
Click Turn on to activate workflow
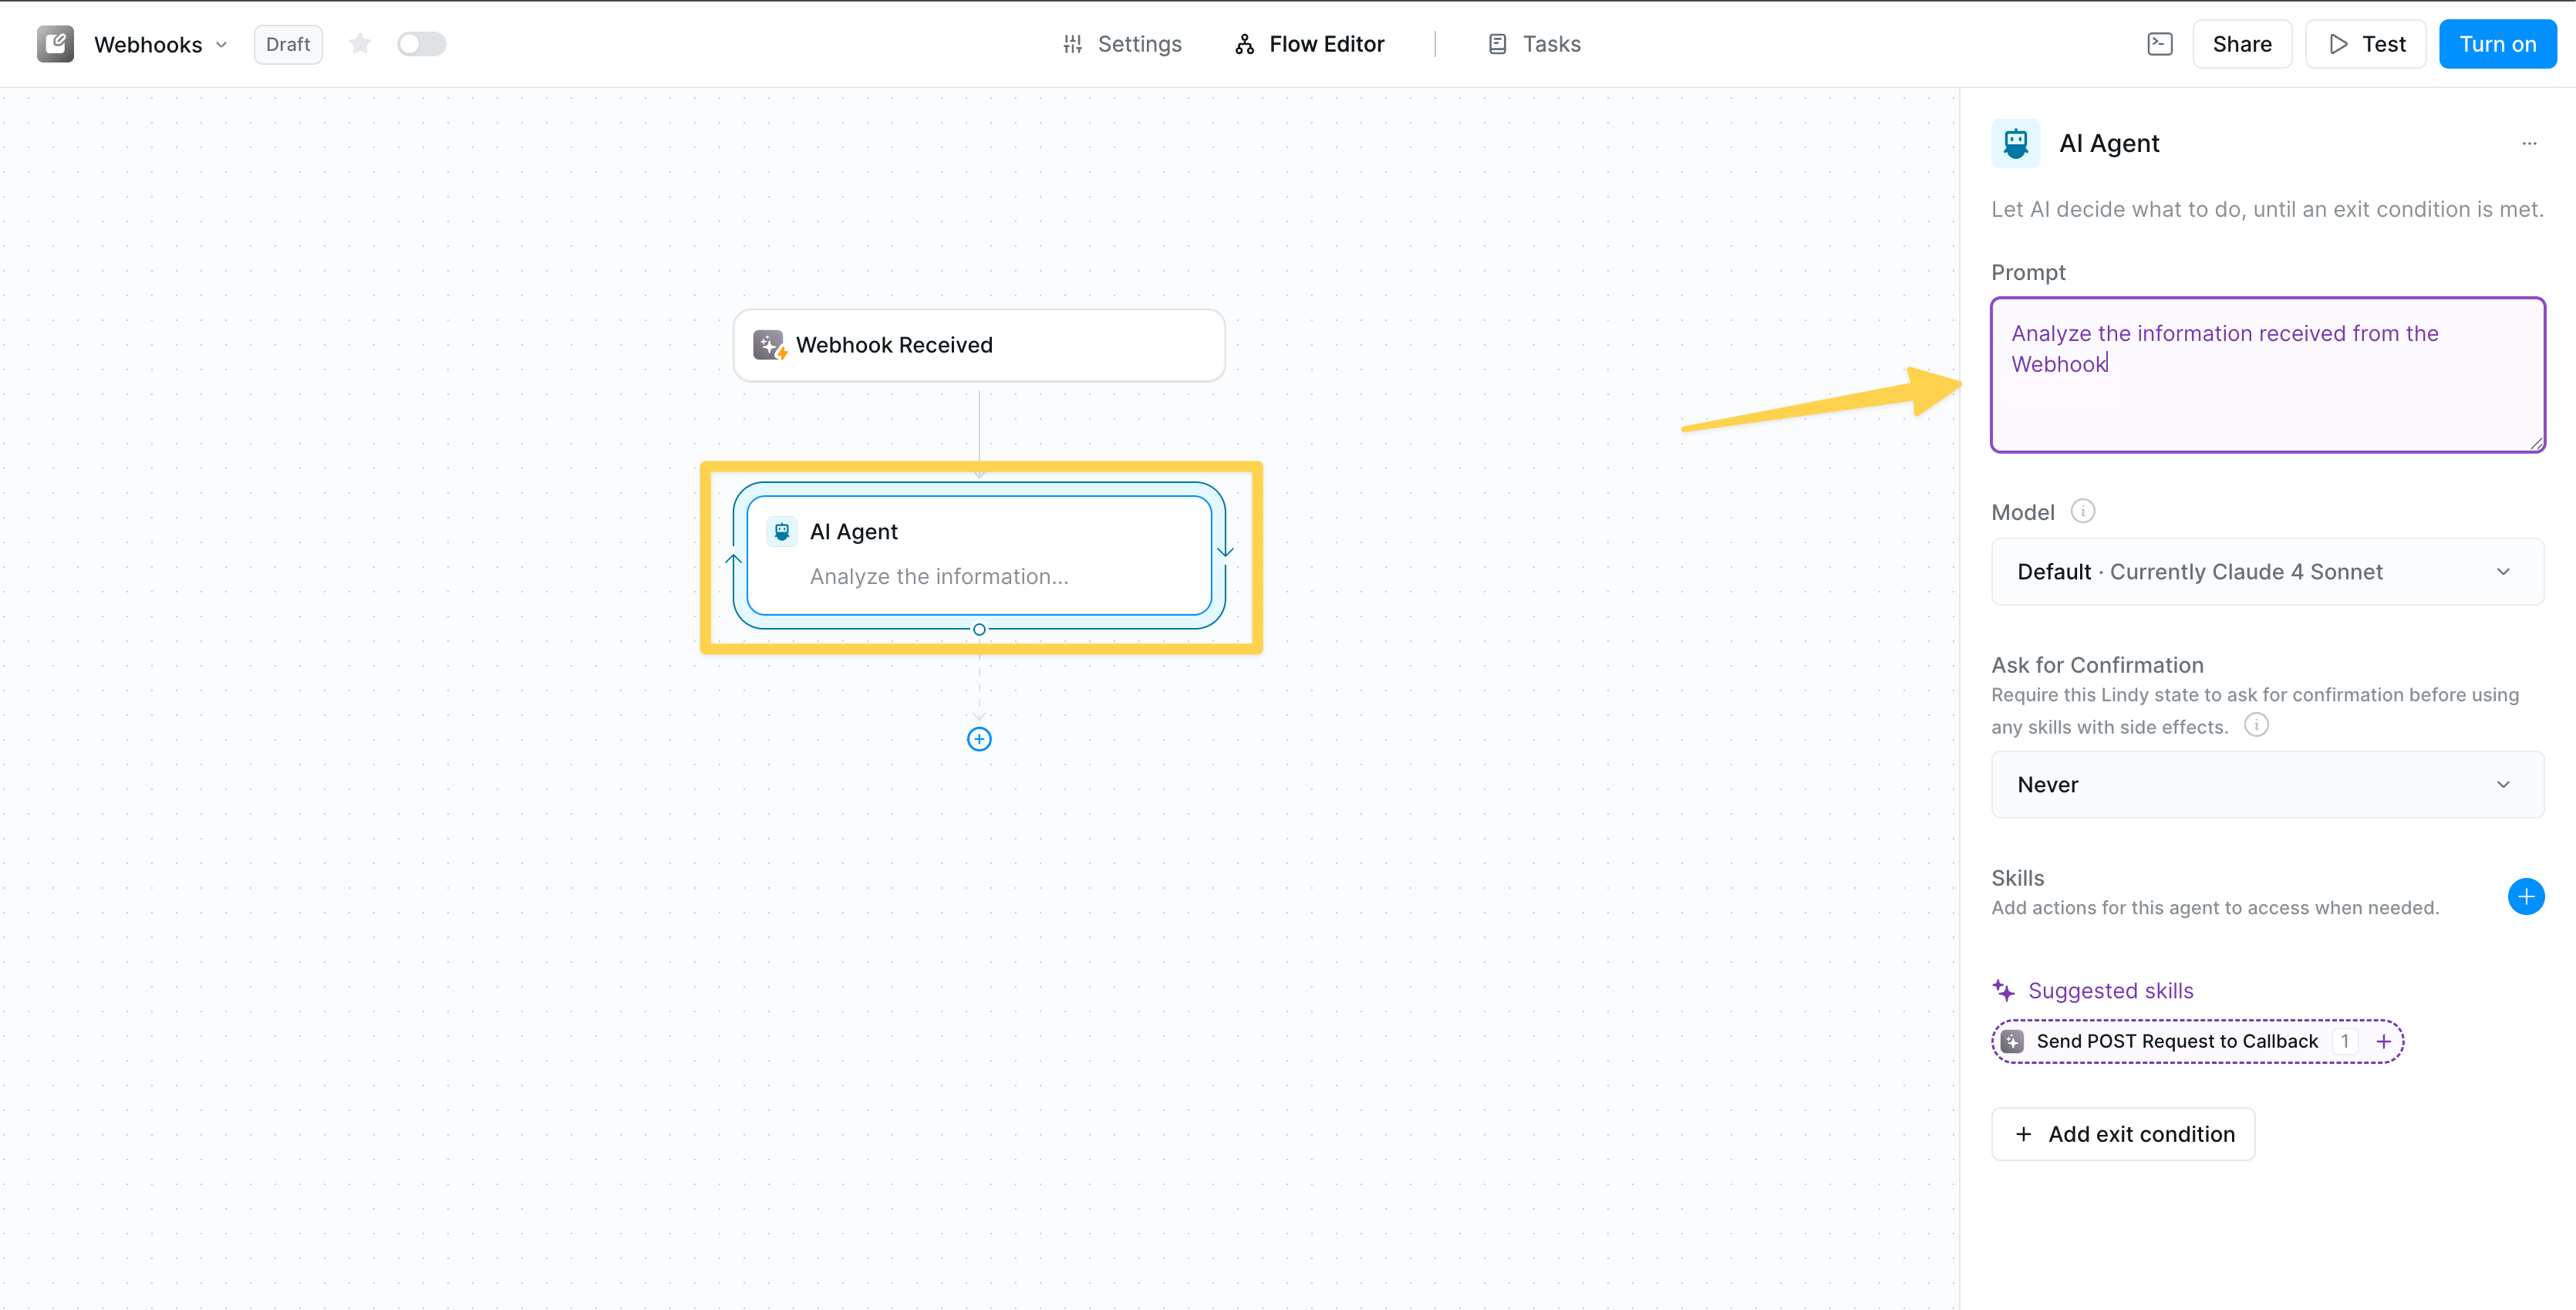[2497, 43]
